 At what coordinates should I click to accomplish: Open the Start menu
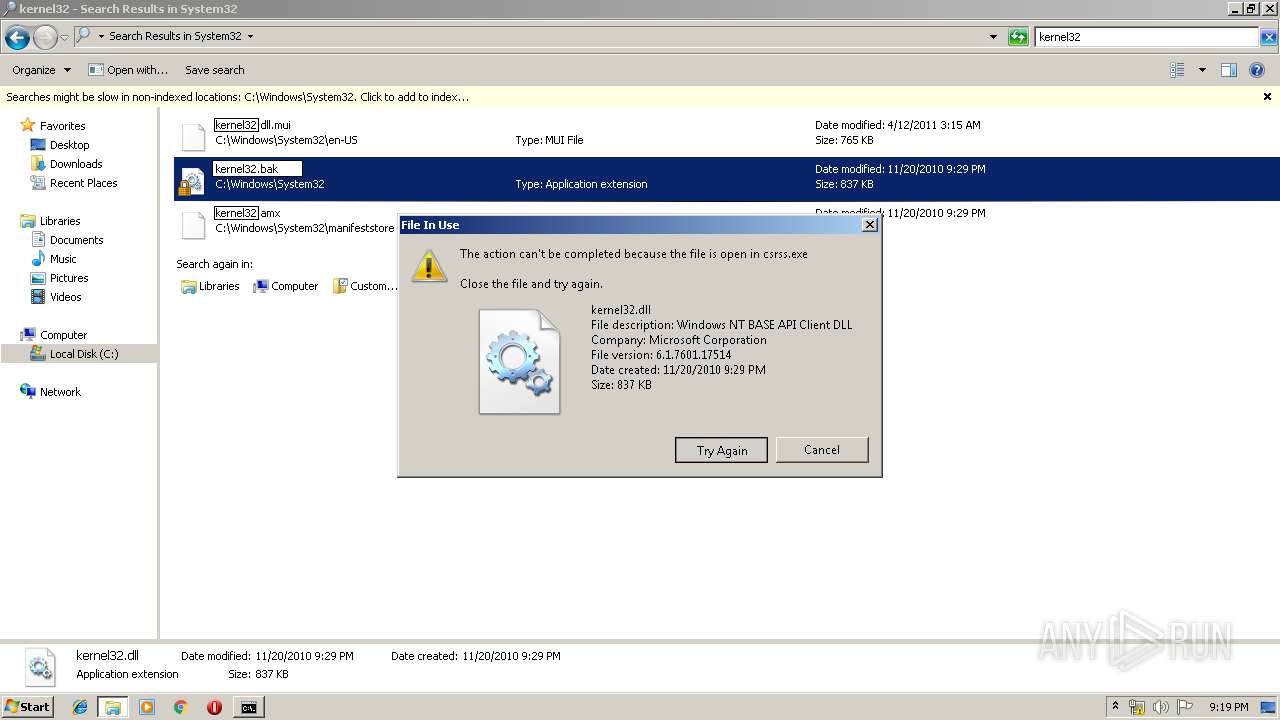pyautogui.click(x=27, y=707)
